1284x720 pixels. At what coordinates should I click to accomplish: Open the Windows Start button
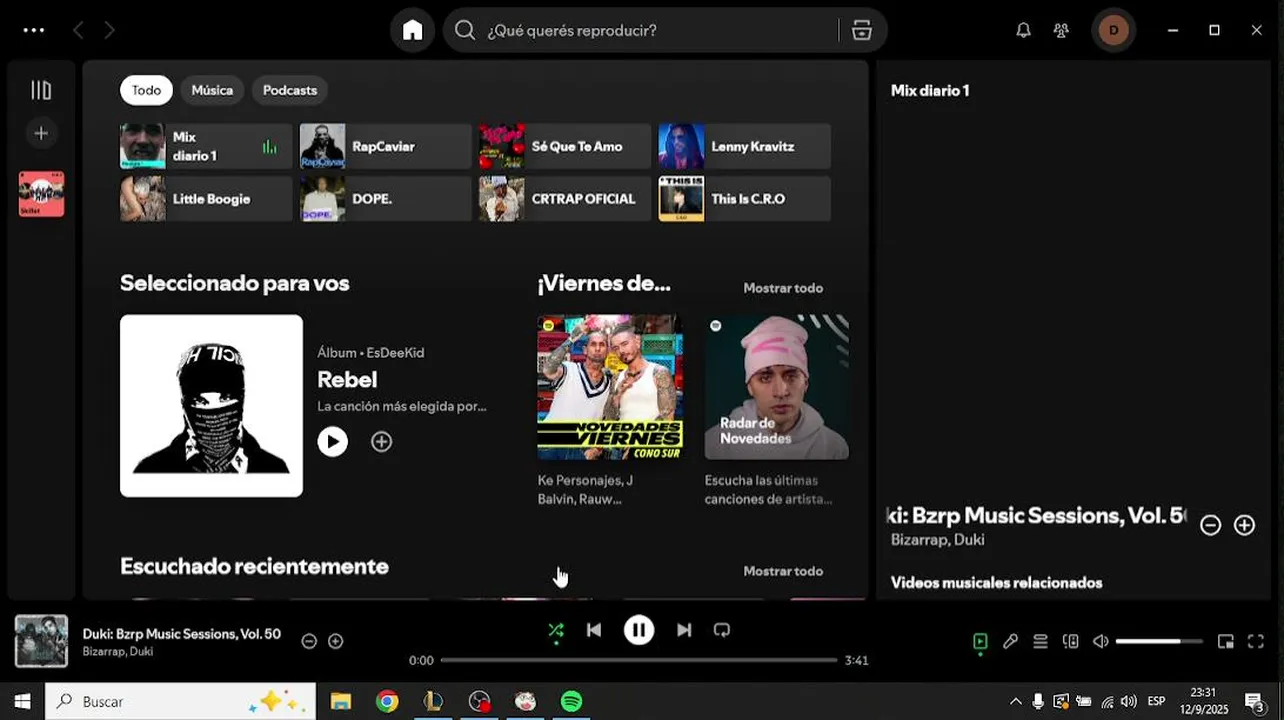point(22,701)
